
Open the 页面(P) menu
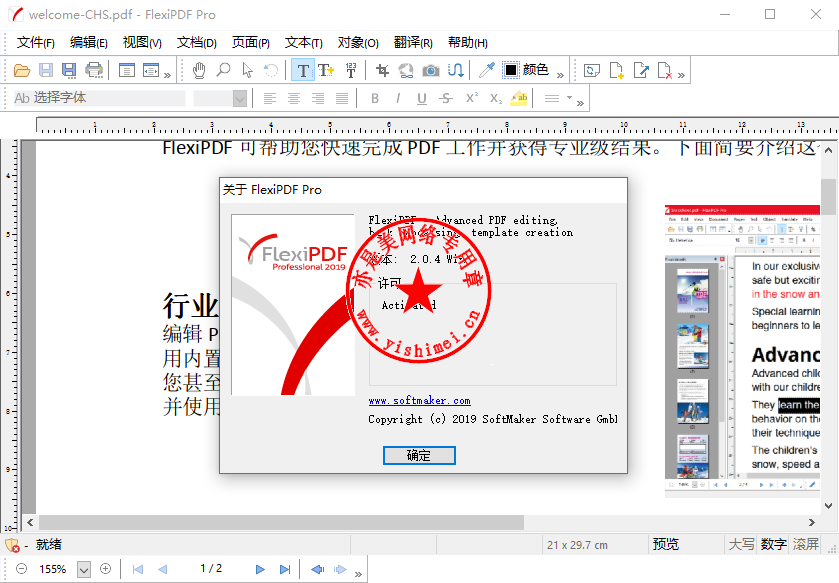click(250, 42)
